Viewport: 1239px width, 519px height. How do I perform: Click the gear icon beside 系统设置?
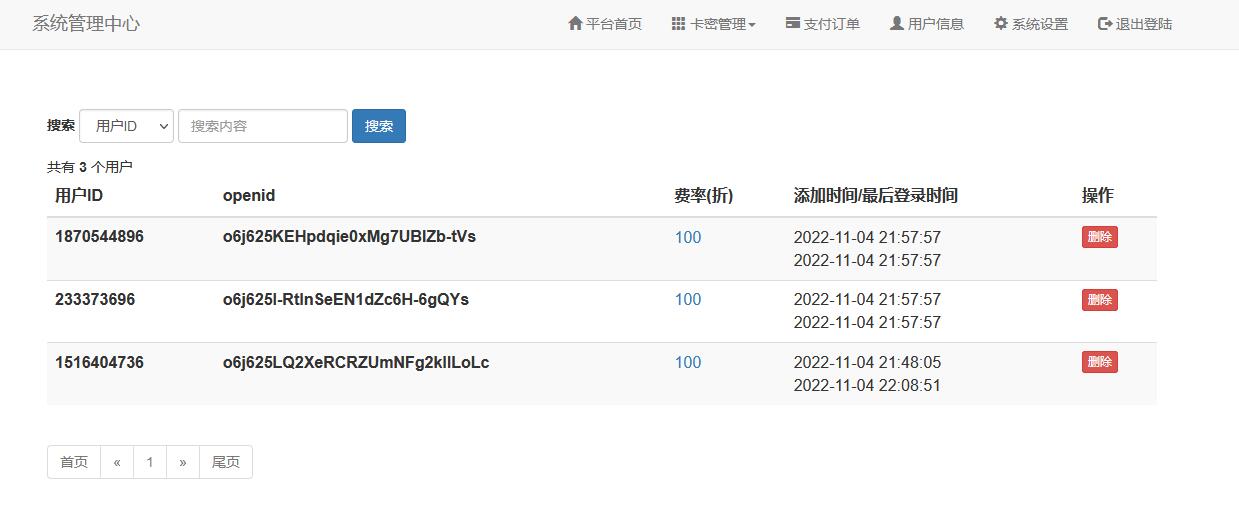click(1001, 23)
